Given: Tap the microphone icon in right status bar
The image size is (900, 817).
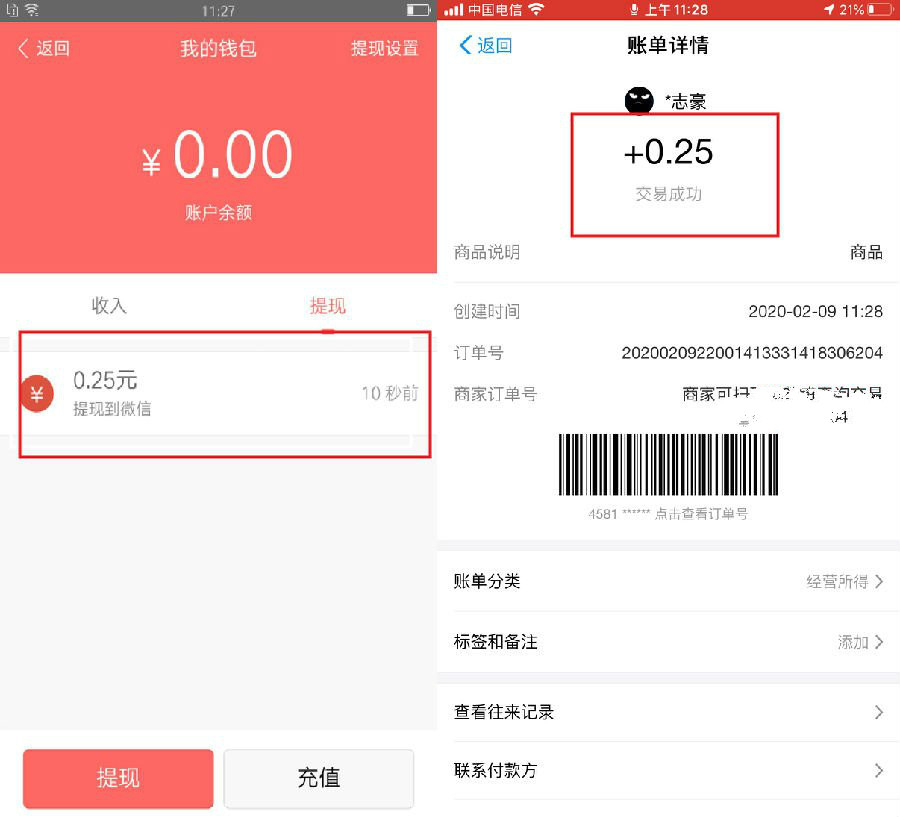Looking at the screenshot, I should coord(634,10).
